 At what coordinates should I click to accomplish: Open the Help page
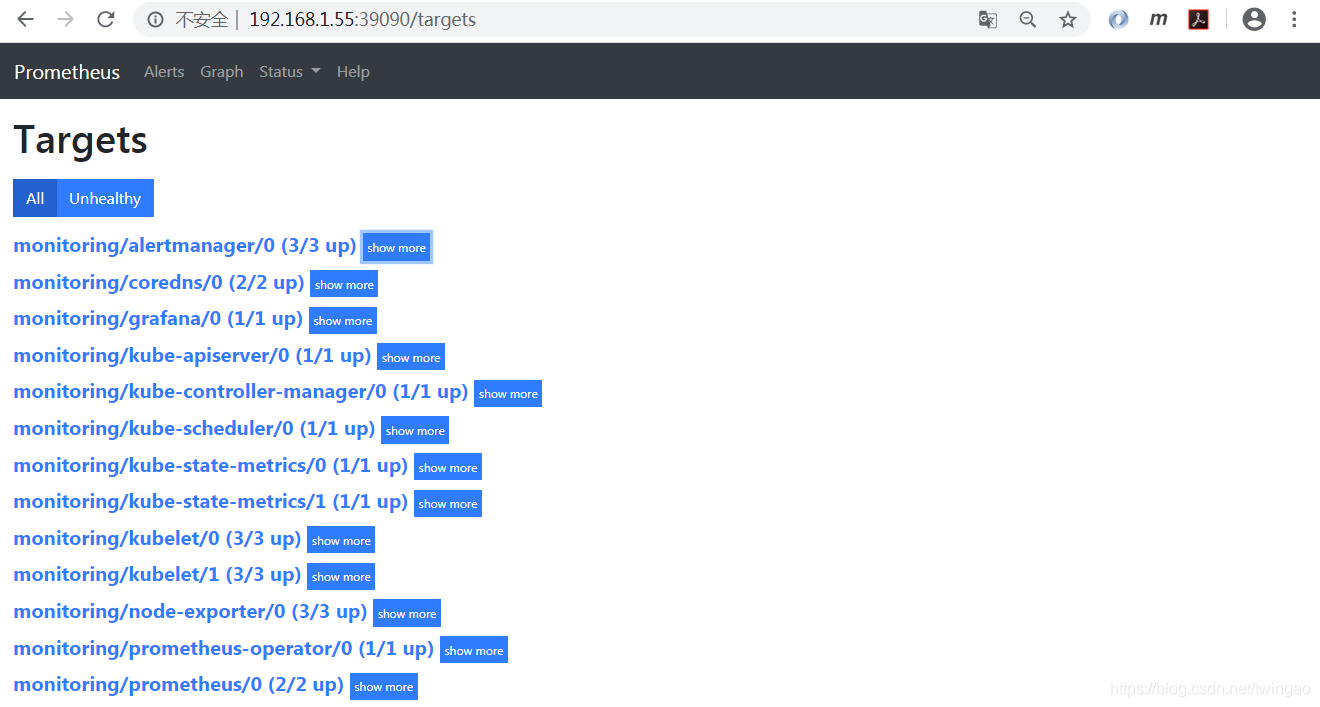pos(353,72)
